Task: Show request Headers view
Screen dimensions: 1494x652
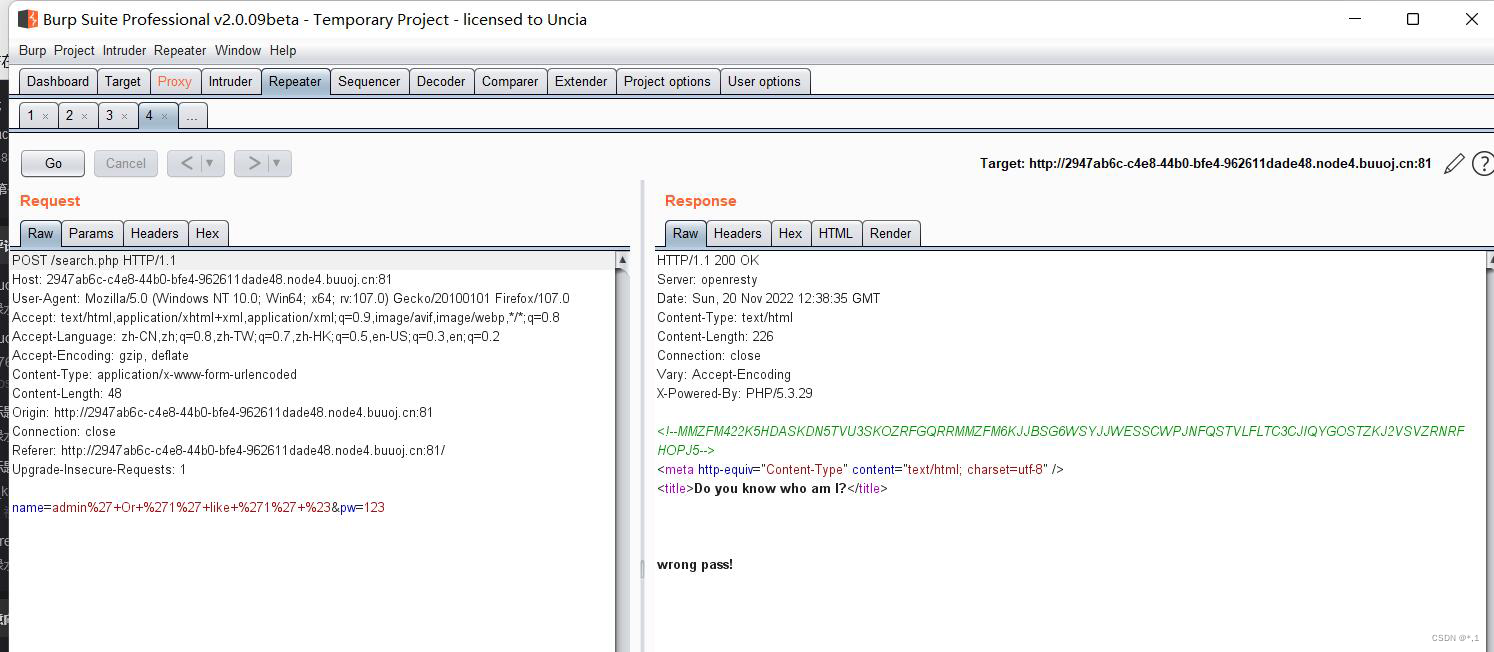Action: tap(154, 233)
